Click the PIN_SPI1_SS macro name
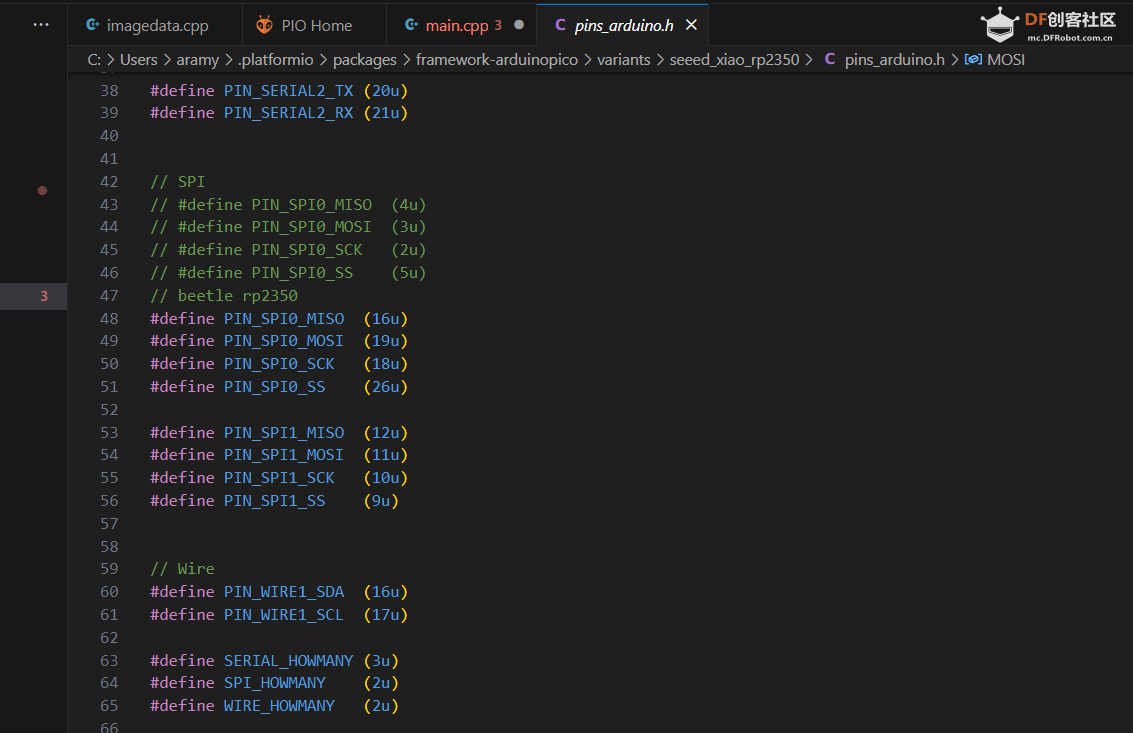 coord(275,501)
